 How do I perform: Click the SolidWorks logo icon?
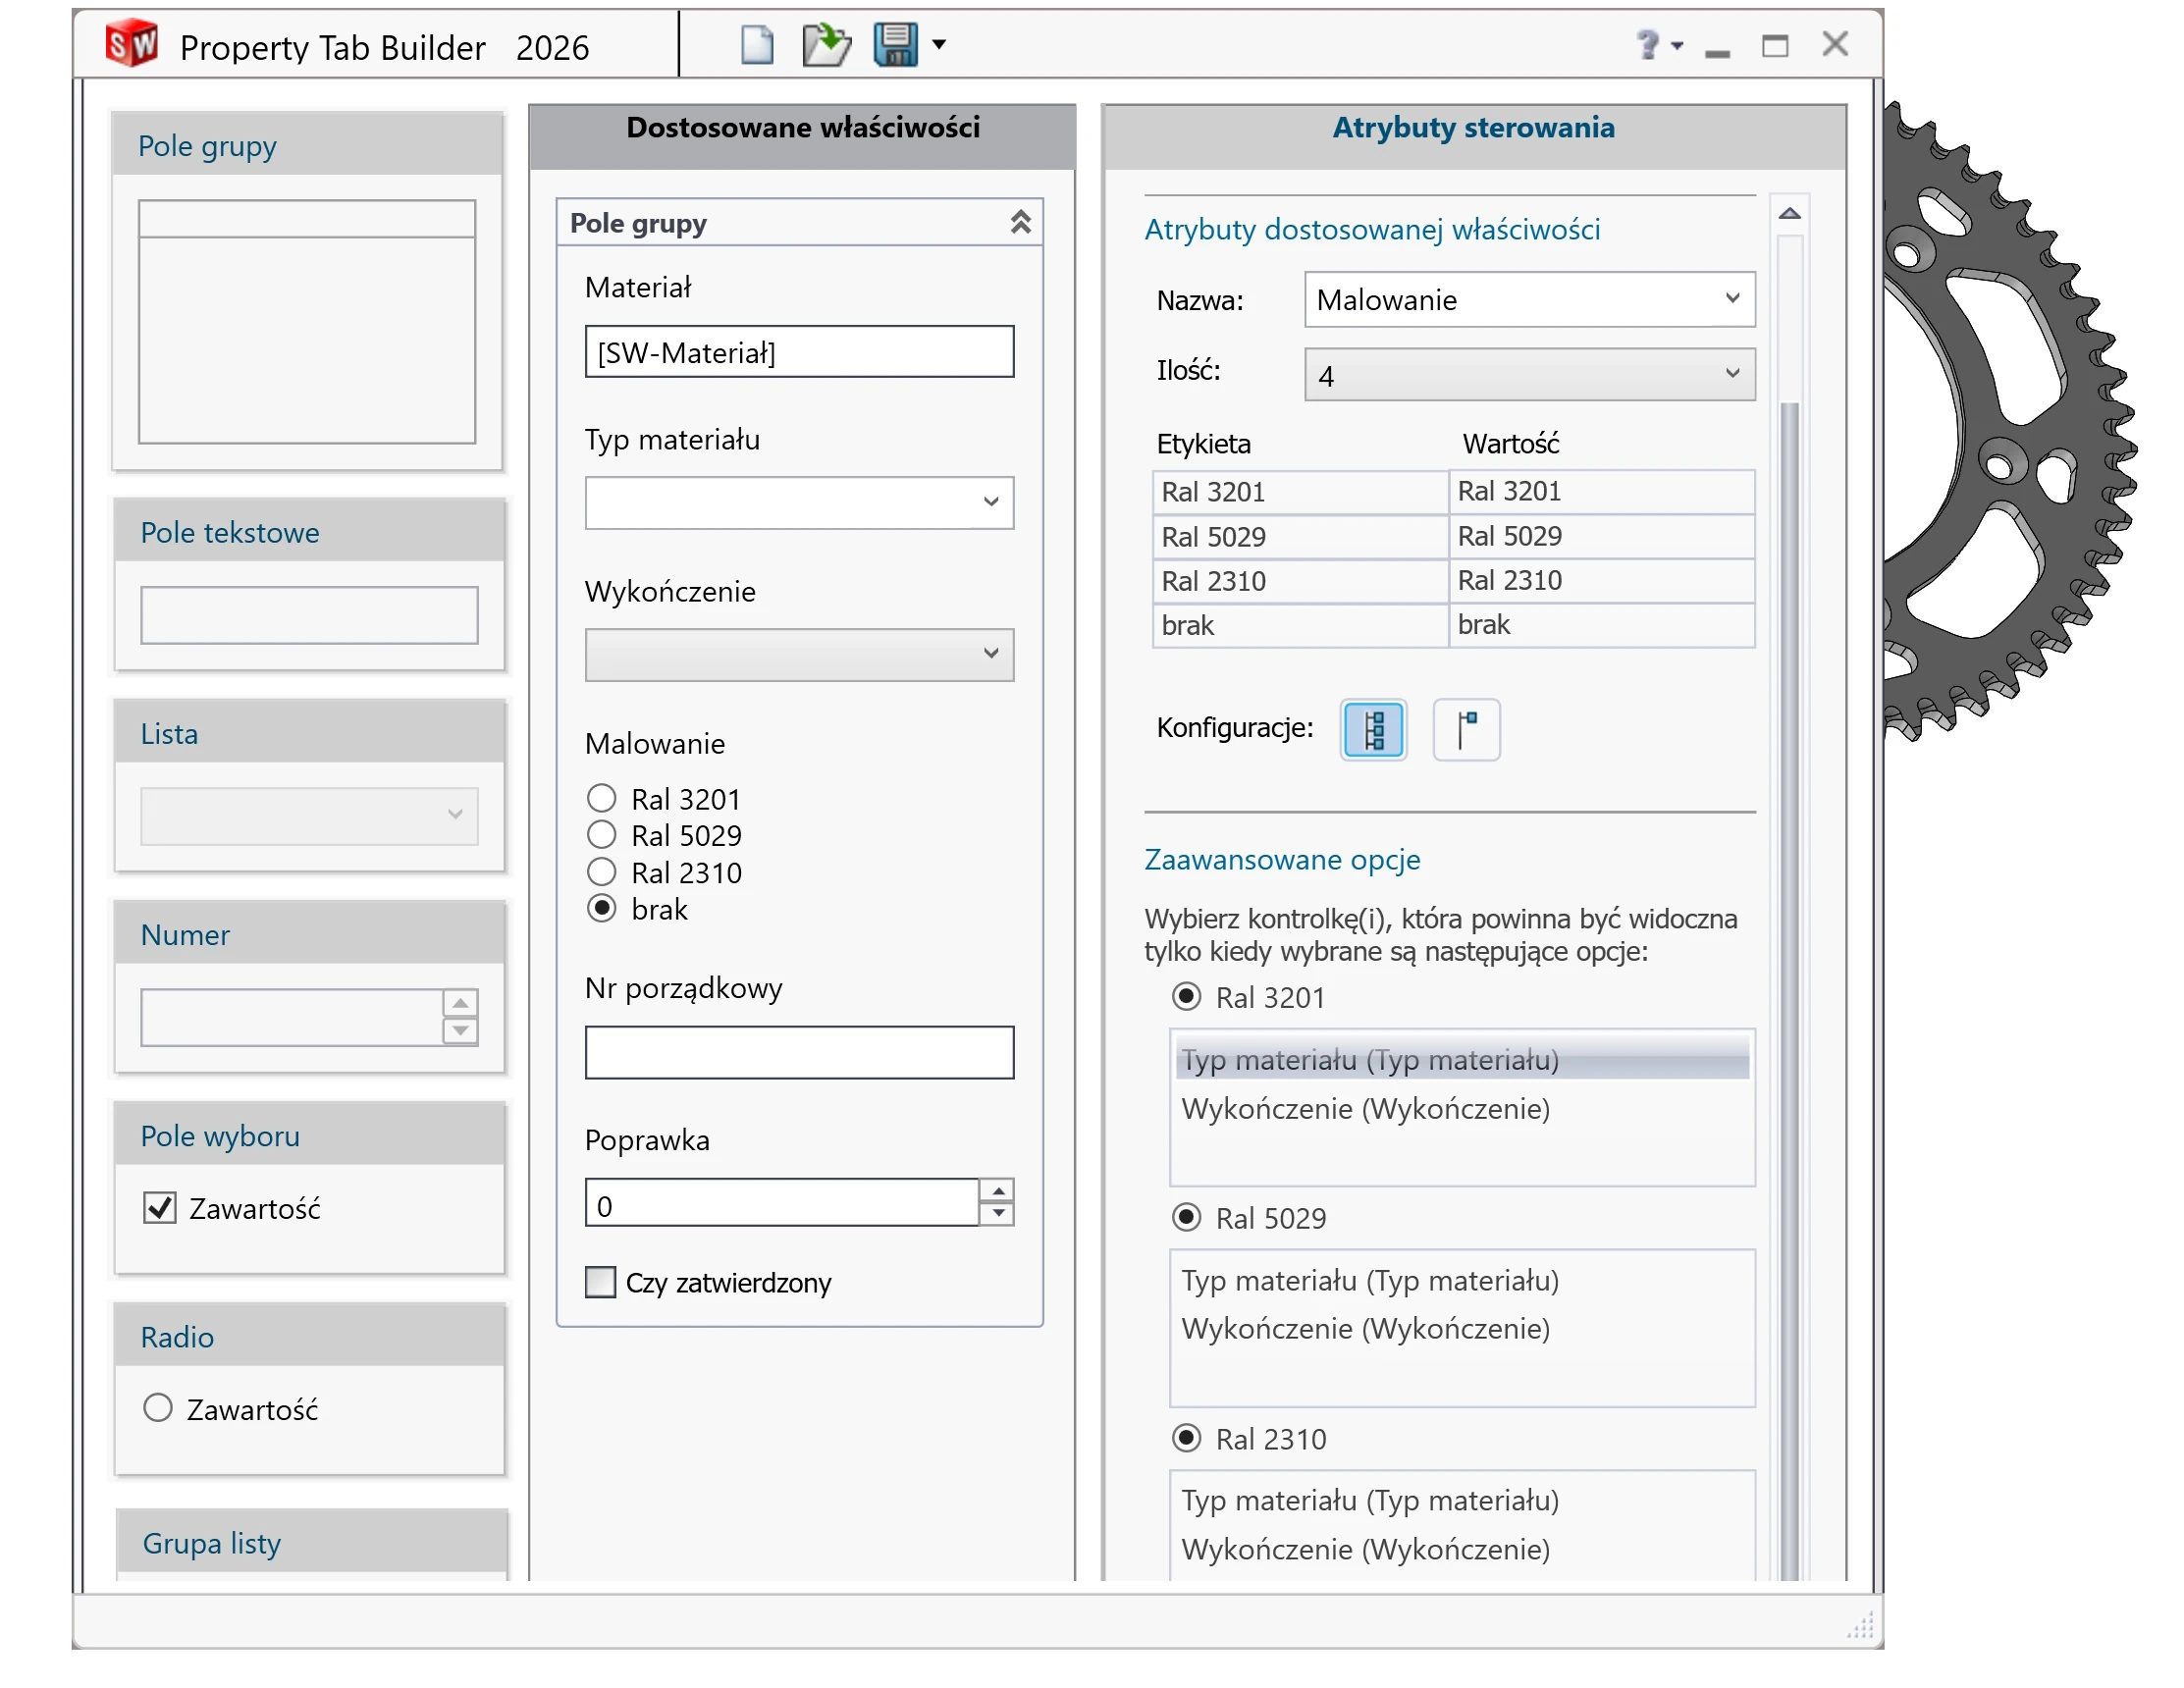pos(132,45)
